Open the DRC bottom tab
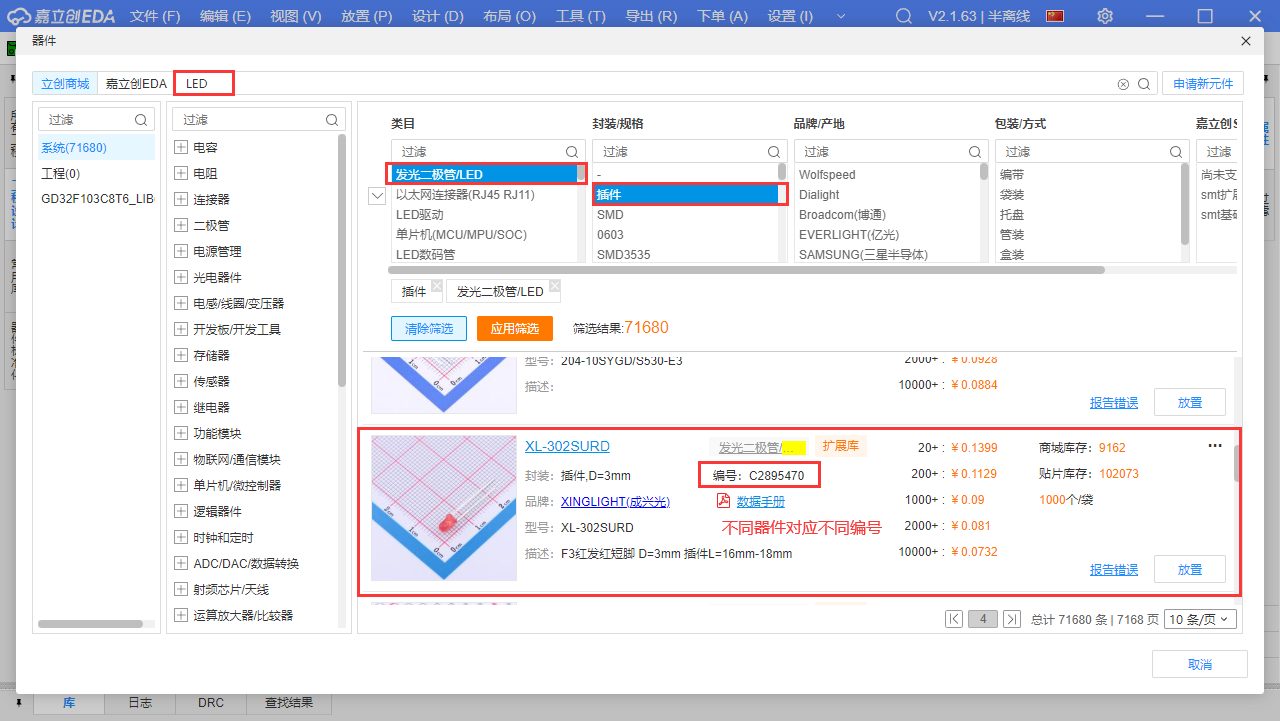The width and height of the screenshot is (1280, 721). point(211,703)
